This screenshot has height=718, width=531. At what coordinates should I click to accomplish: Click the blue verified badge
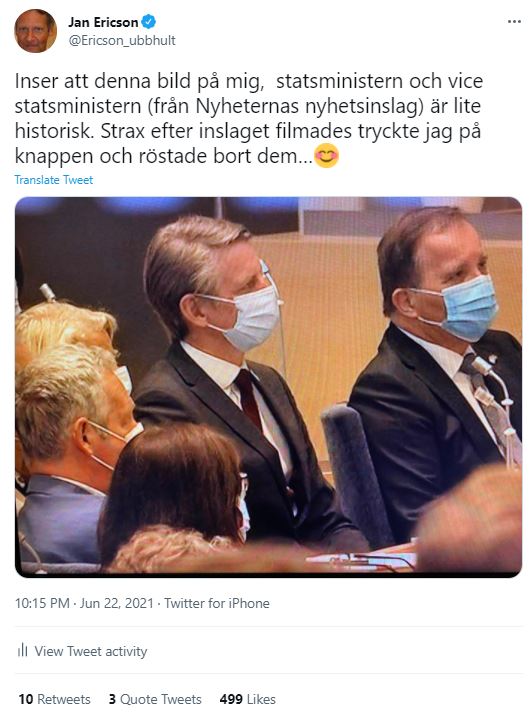[x=149, y=22]
